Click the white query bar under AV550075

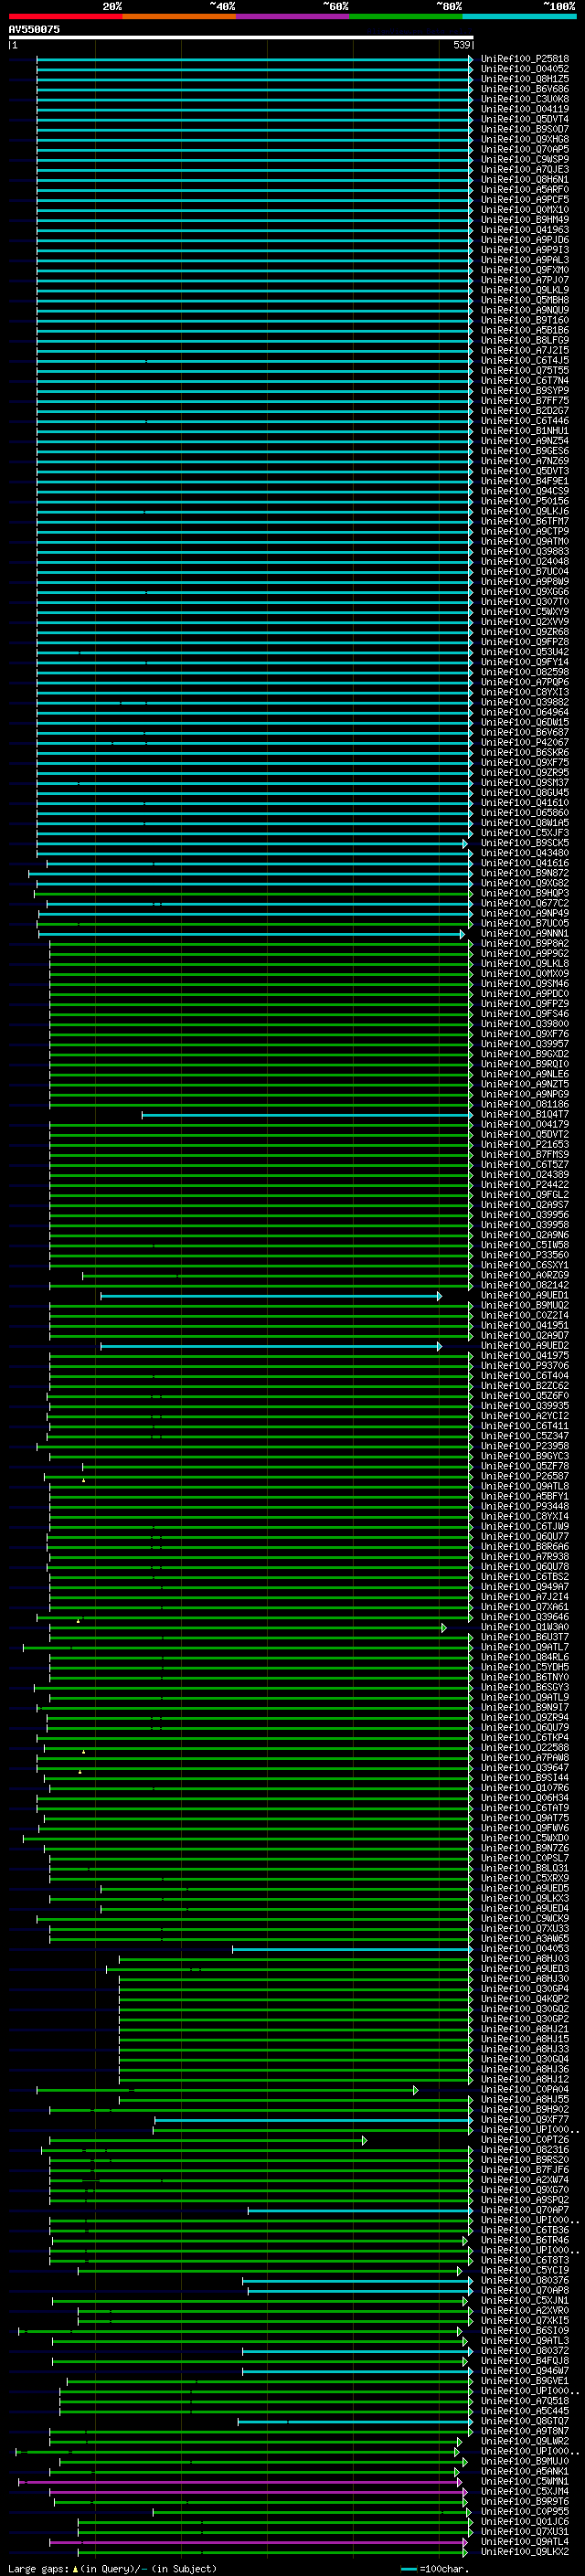pyautogui.click(x=241, y=38)
